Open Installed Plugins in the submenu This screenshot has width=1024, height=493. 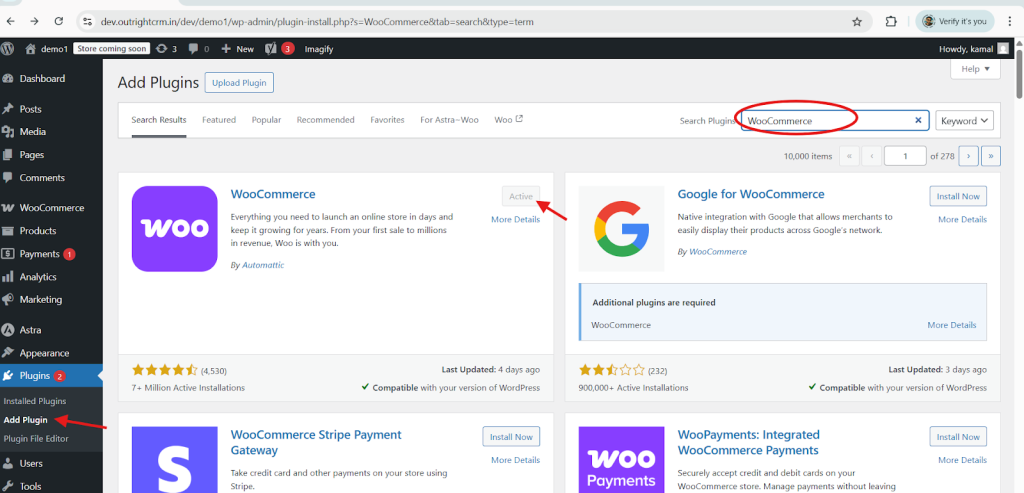click(35, 401)
